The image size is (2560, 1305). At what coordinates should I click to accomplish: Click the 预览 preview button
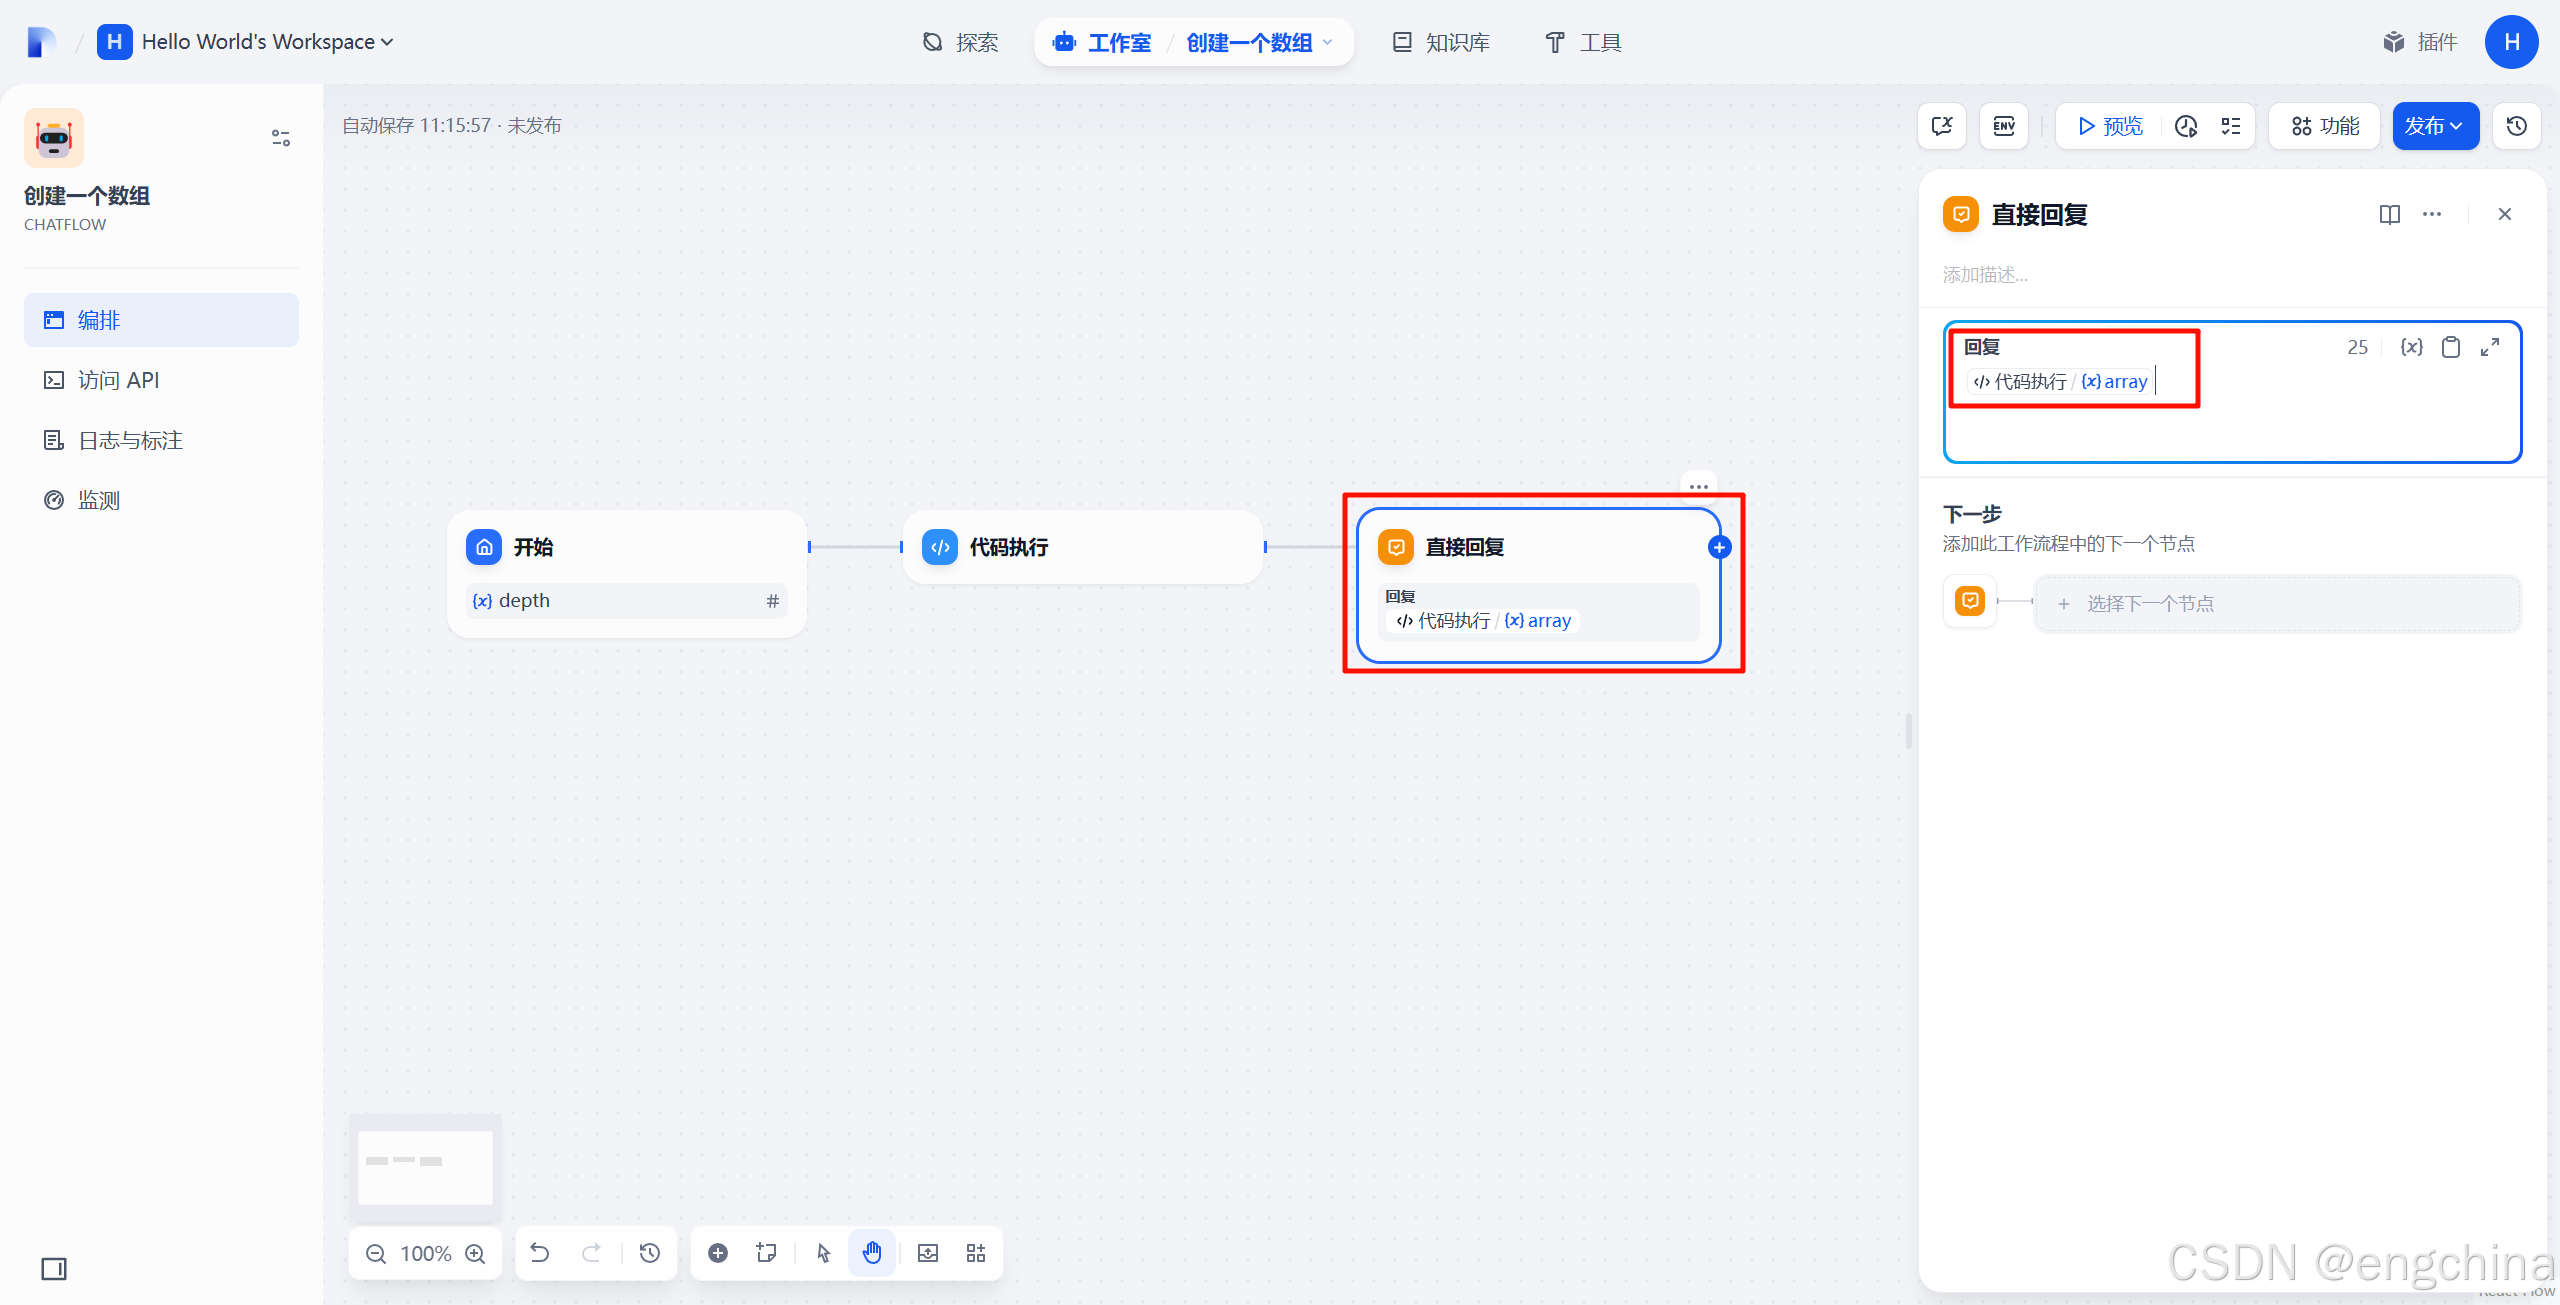[2110, 126]
